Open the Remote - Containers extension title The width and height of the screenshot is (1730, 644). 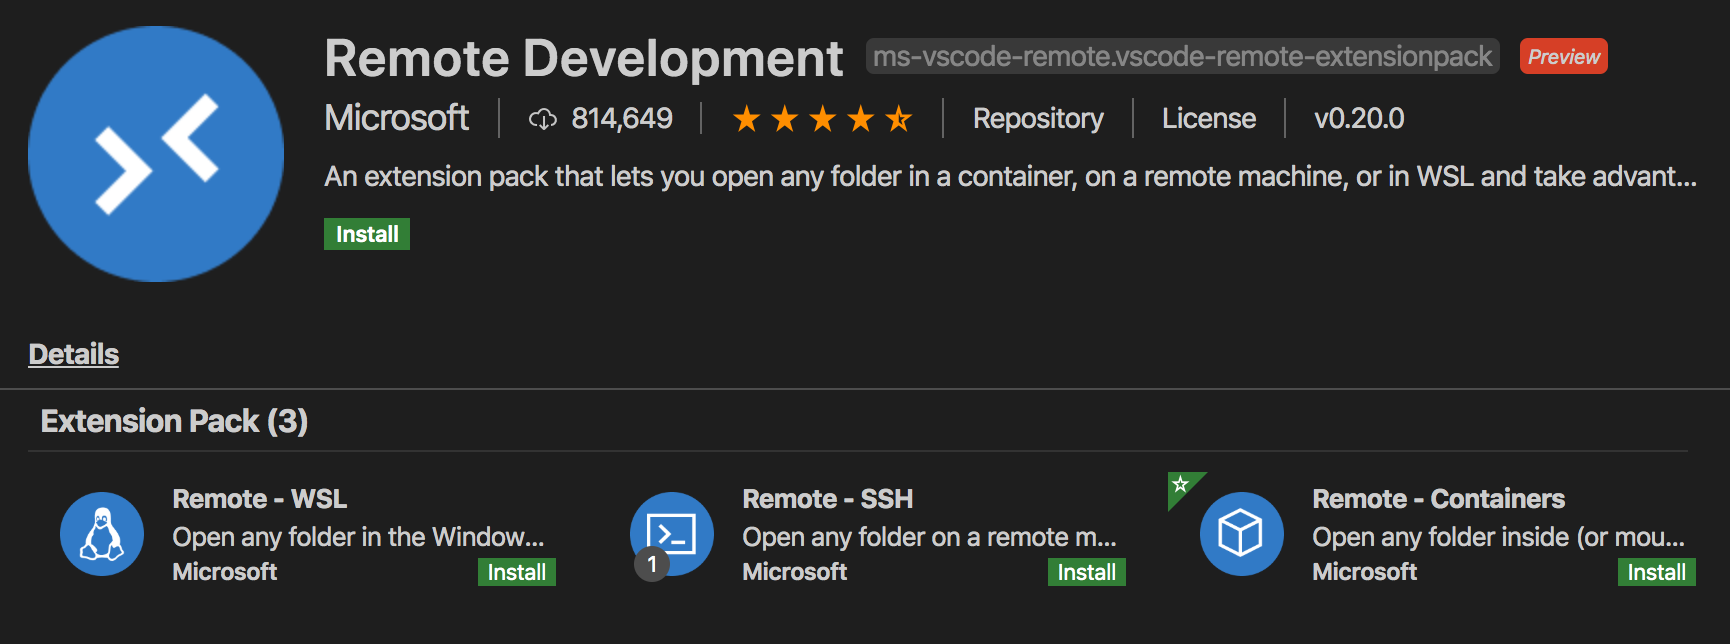1438,499
